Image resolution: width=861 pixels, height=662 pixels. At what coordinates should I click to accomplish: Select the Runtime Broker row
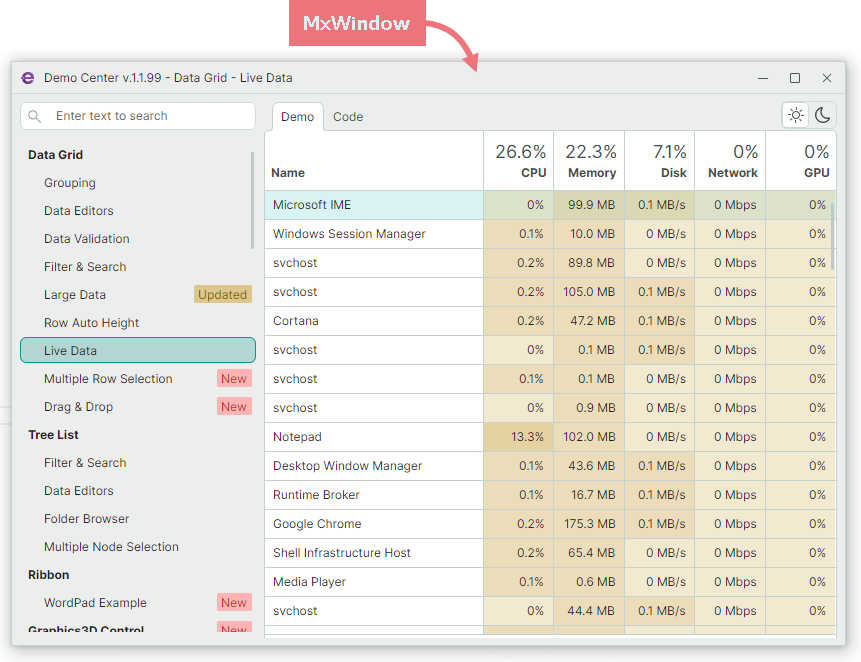550,495
